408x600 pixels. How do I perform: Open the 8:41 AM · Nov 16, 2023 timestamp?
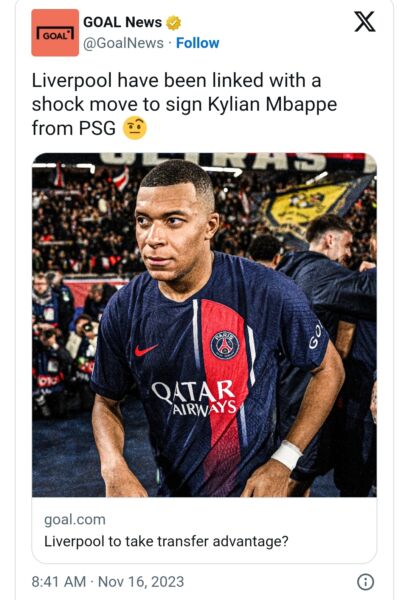point(108,582)
